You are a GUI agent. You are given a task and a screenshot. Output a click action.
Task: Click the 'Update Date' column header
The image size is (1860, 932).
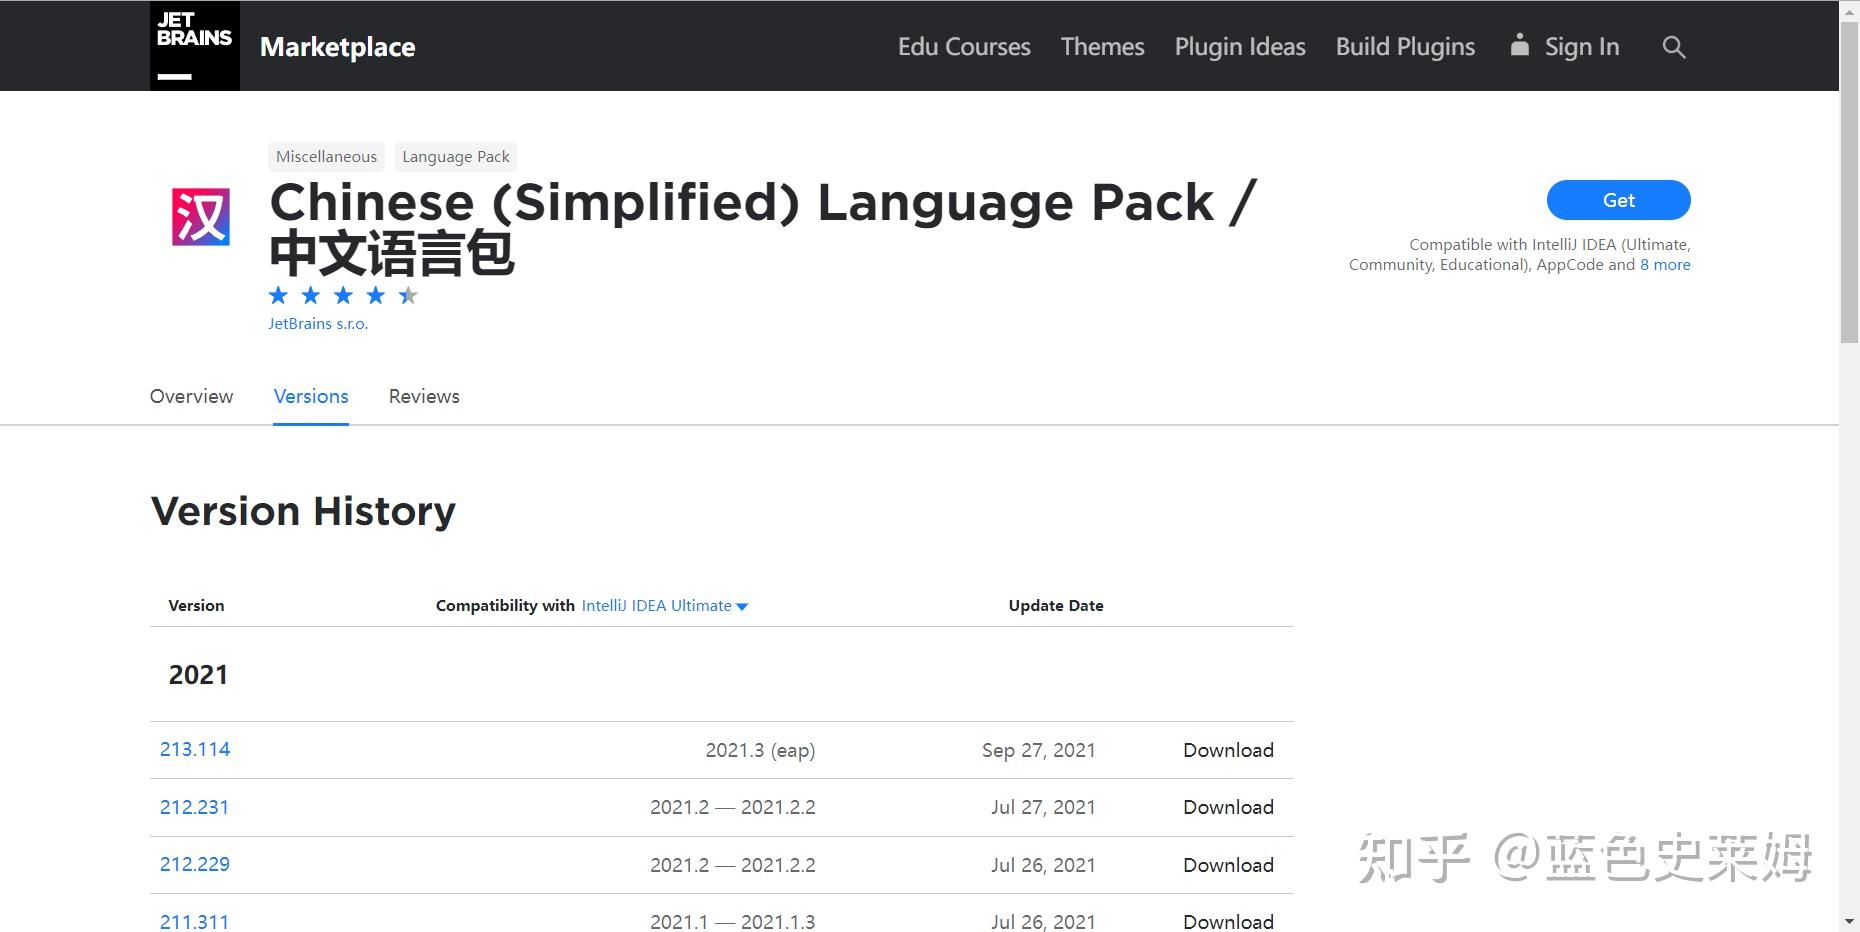1056,606
